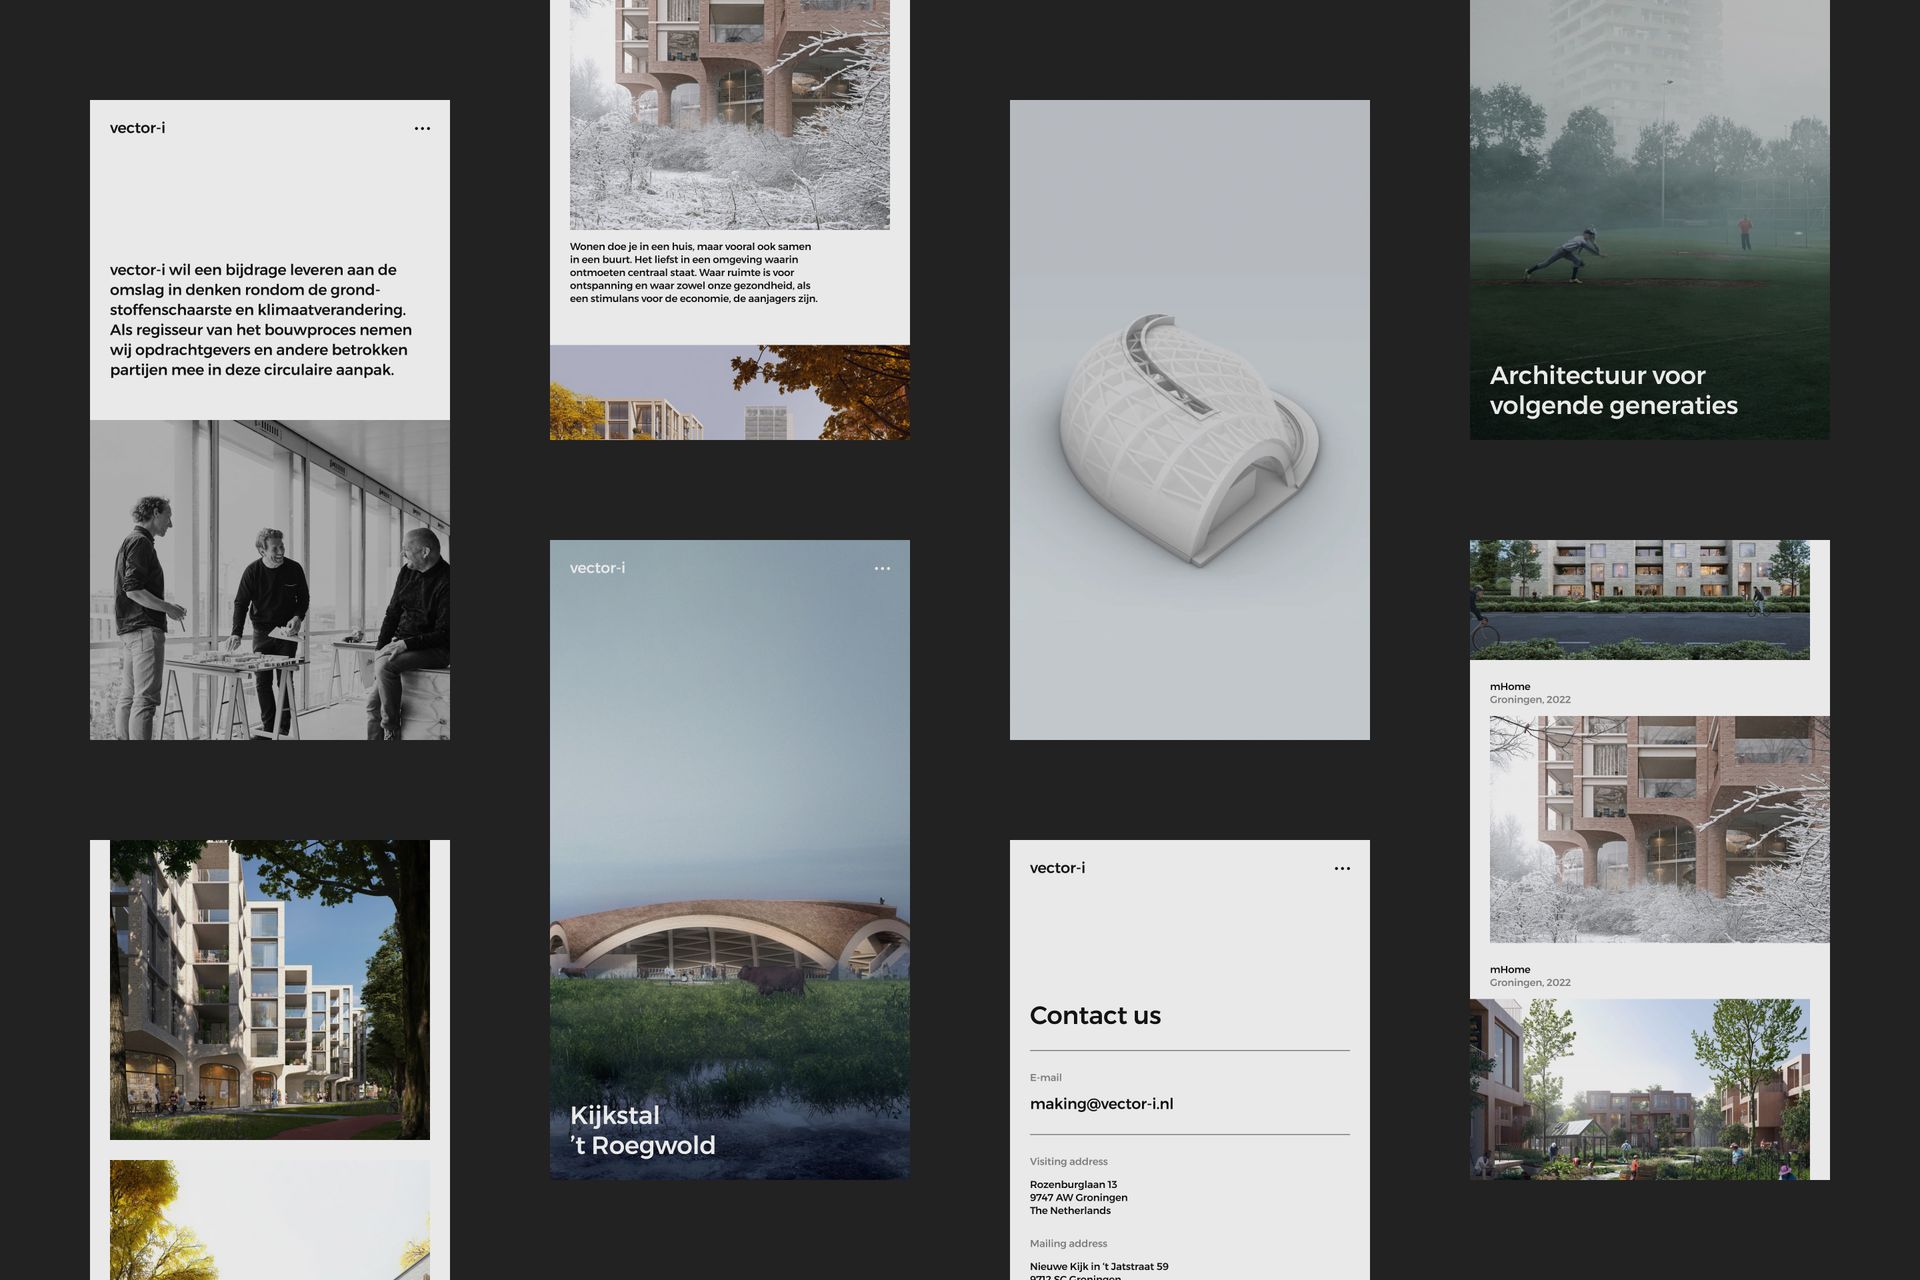The width and height of the screenshot is (1920, 1280).
Task: Open the Kijkstal 't Roegwold project title
Action: pyautogui.click(x=642, y=1130)
